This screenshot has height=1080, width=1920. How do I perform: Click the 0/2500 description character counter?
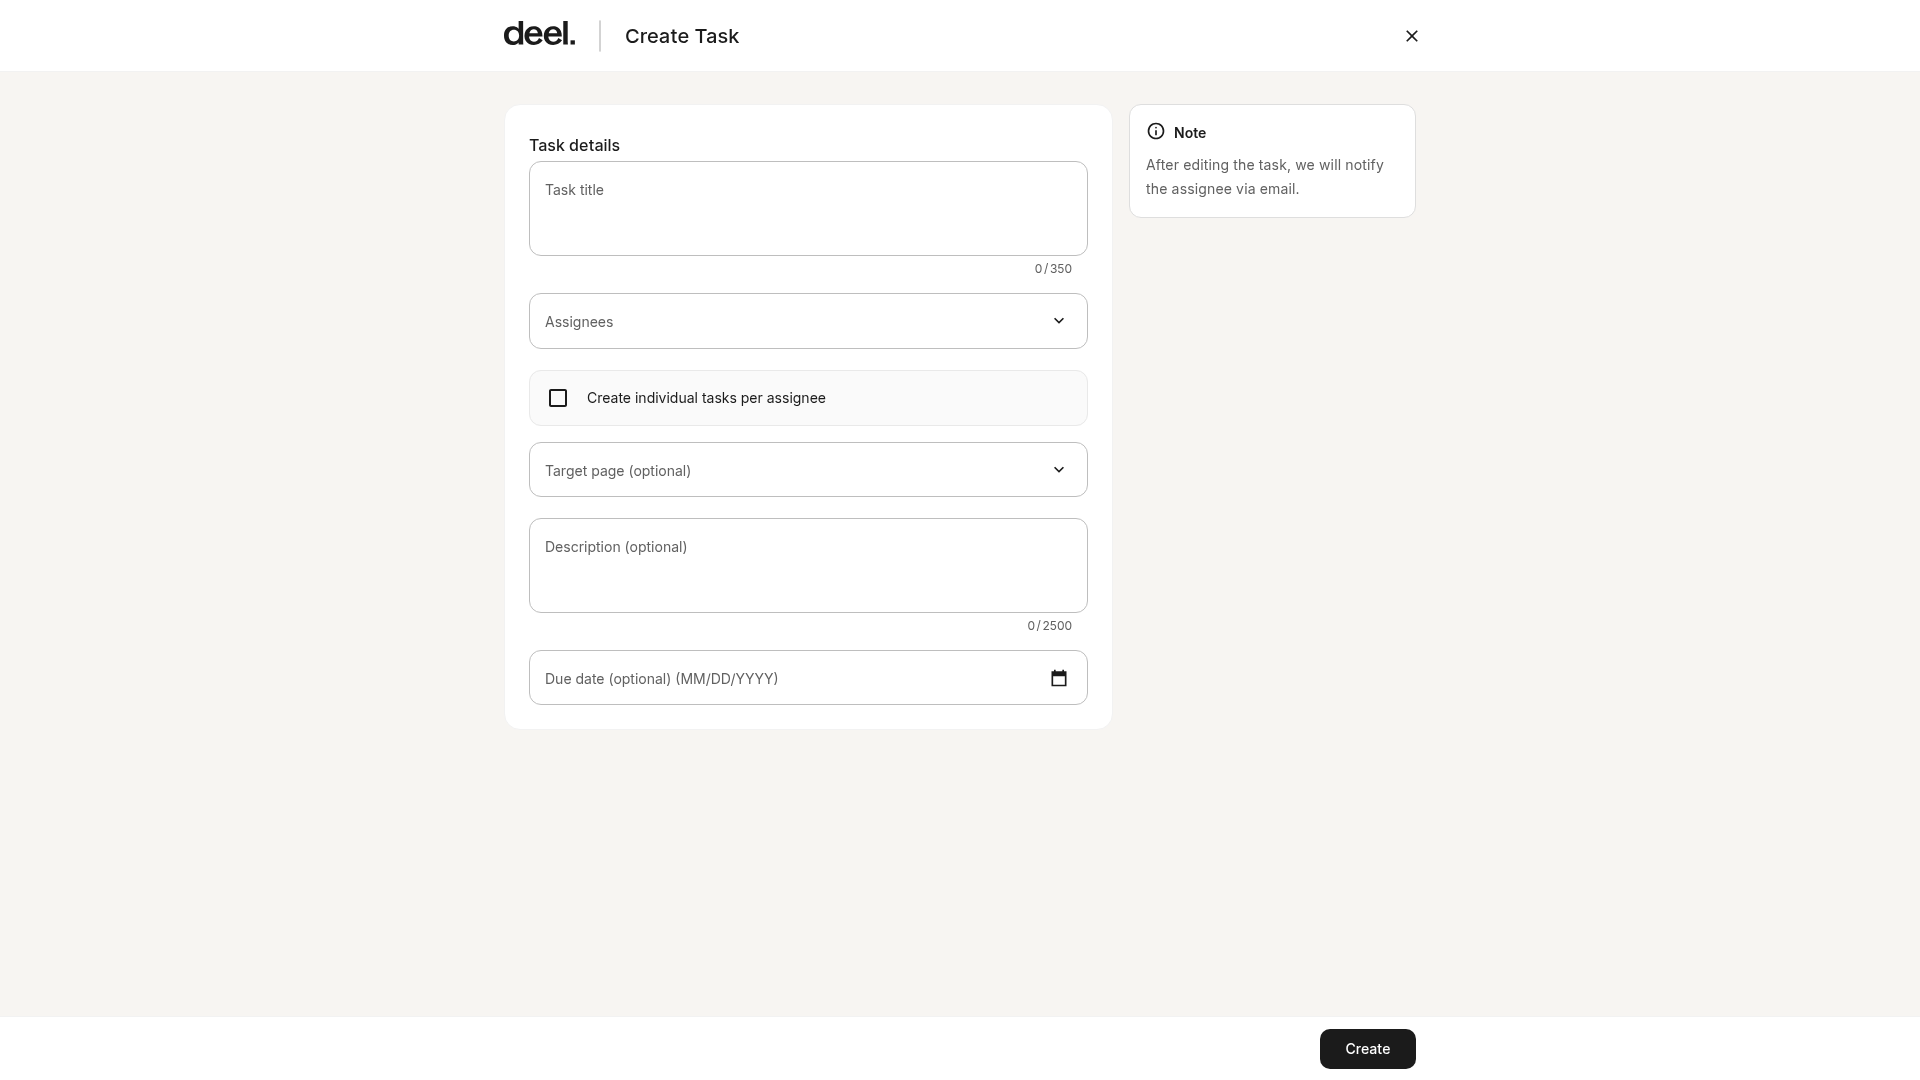(1049, 626)
